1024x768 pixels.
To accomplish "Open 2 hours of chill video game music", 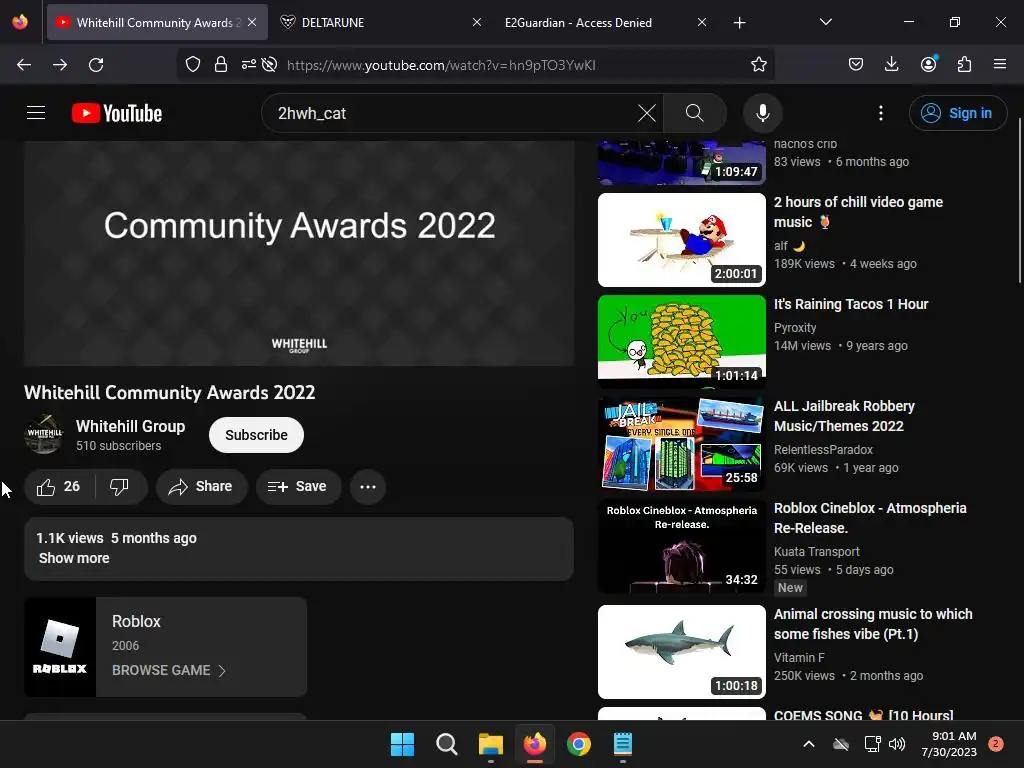I will 858,212.
